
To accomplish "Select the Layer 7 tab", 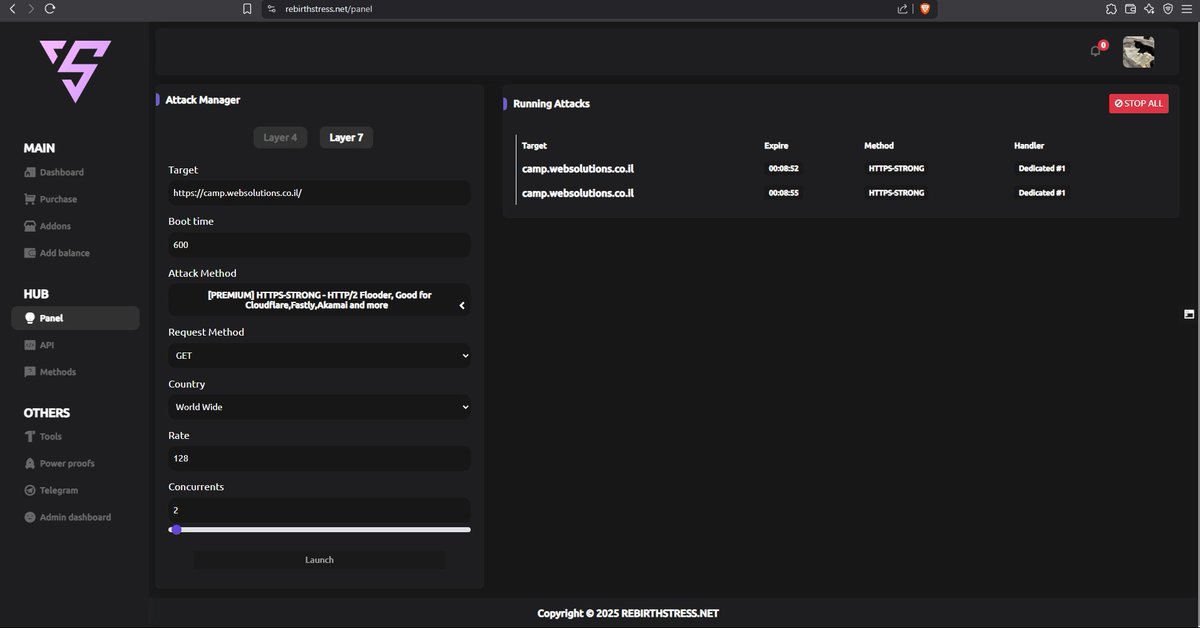I will pos(346,137).
